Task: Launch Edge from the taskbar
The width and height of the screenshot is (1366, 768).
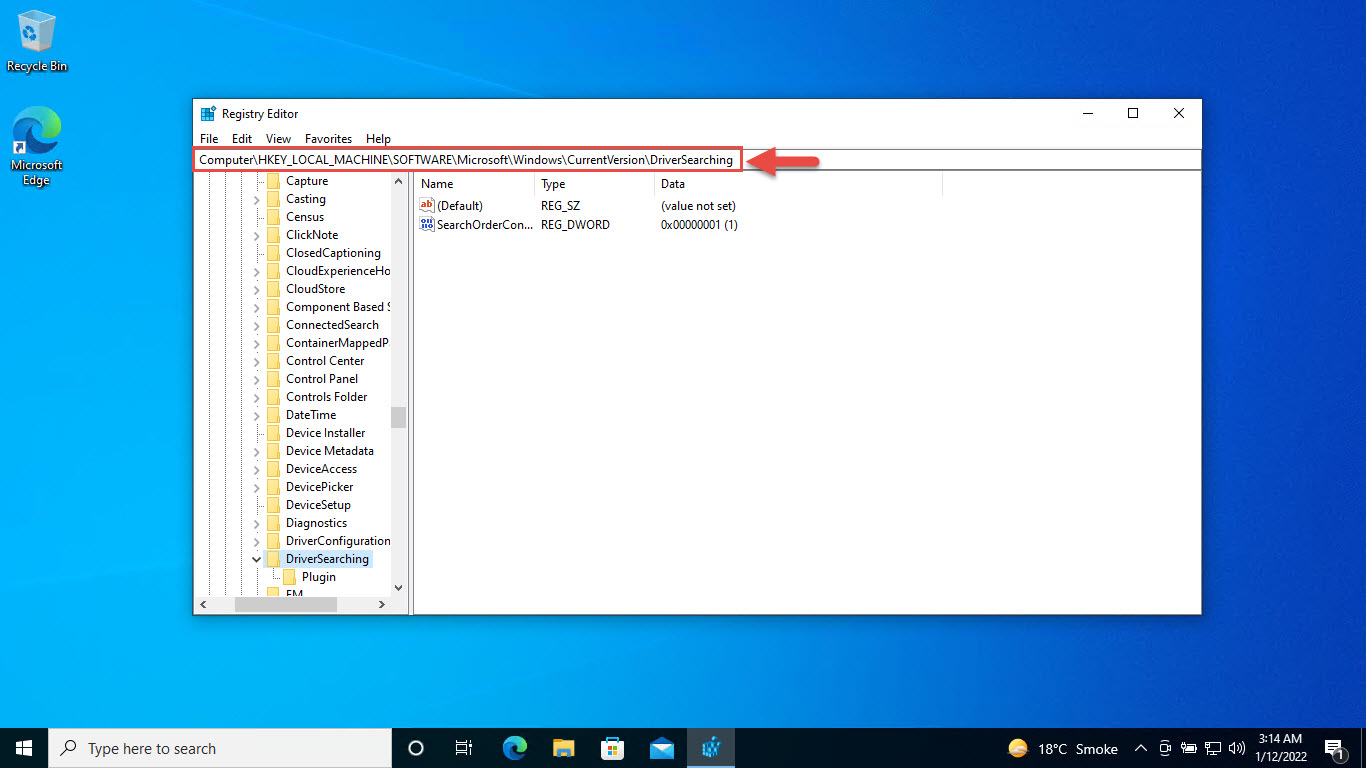Action: (x=515, y=748)
